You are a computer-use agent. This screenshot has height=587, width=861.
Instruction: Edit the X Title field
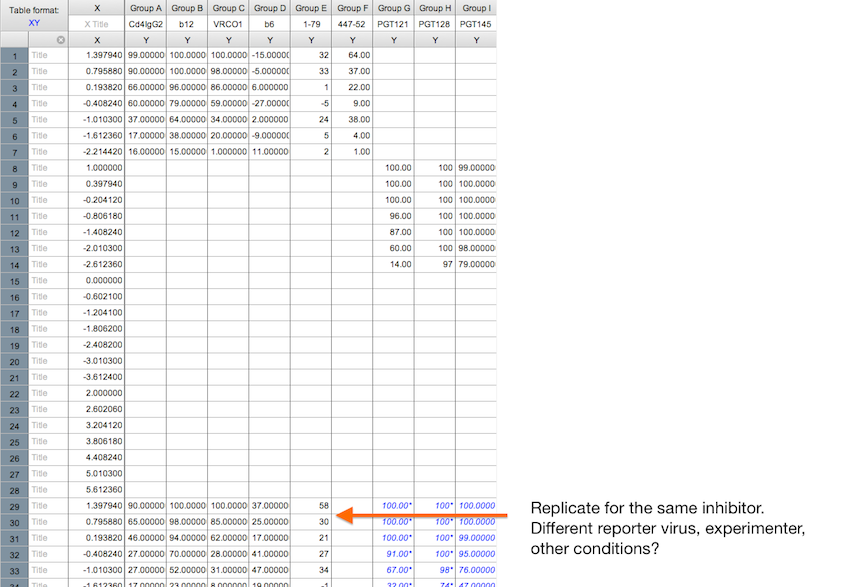click(x=97, y=24)
